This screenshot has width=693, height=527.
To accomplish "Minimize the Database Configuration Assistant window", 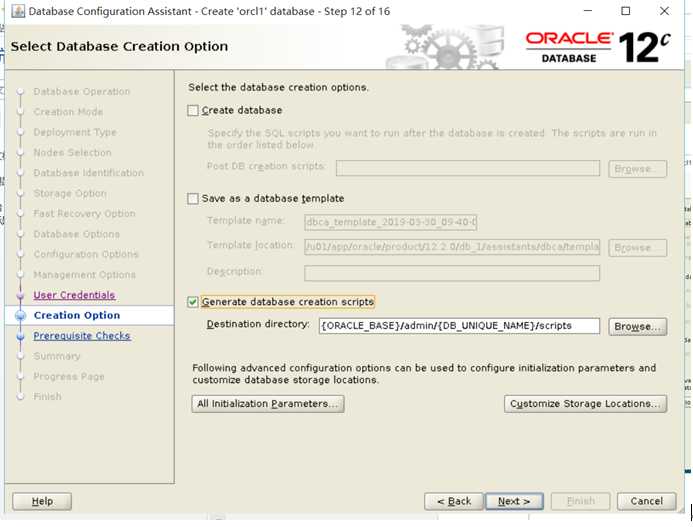I will [x=588, y=11].
